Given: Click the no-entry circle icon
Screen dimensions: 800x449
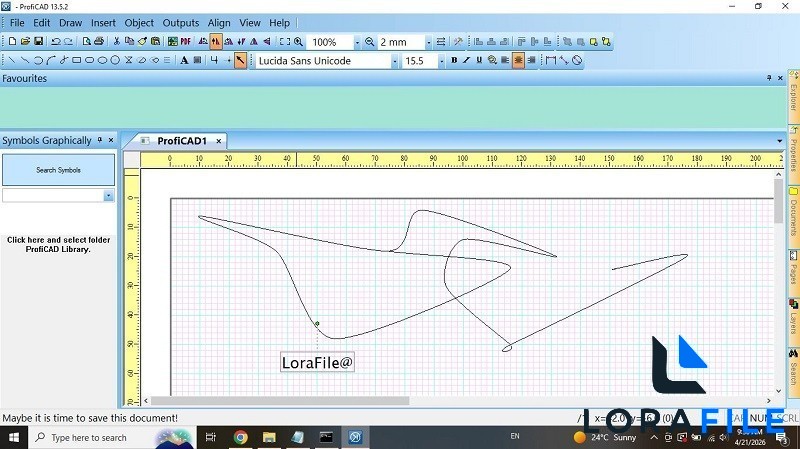Looking at the screenshot, I should [577, 60].
